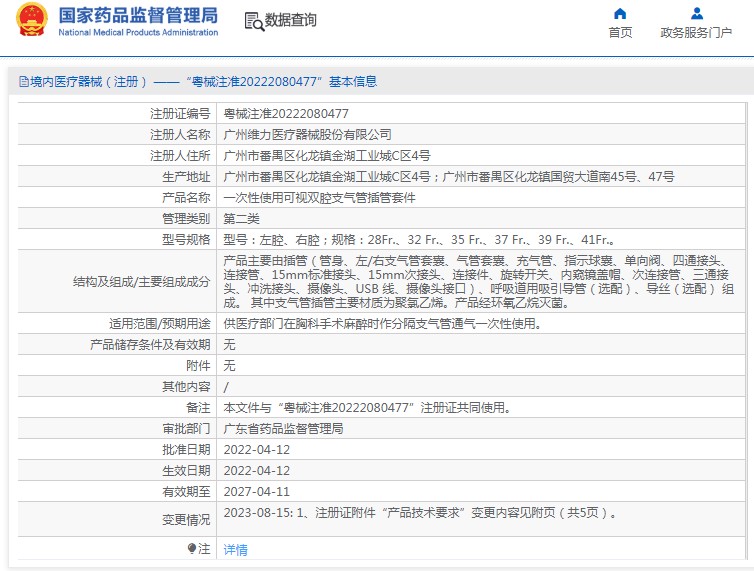754x571 pixels.
Task: Select 适用范围 value about 胸科手术麻醉
Action: pos(383,324)
